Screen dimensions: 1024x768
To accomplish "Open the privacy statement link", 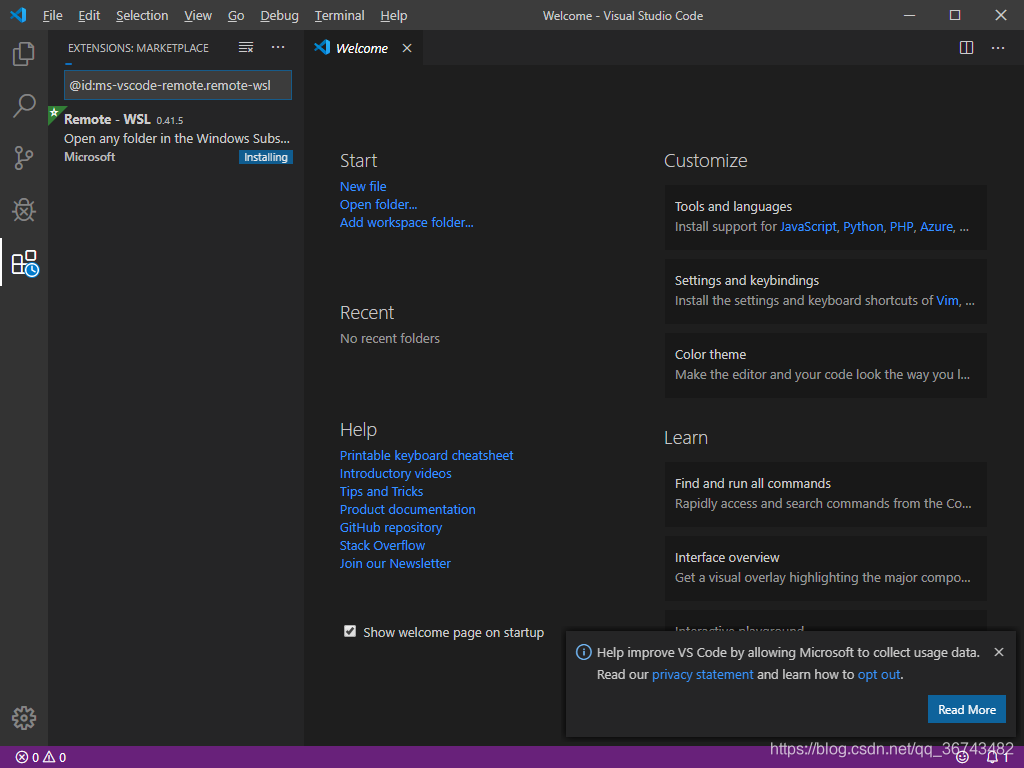I will [702, 675].
